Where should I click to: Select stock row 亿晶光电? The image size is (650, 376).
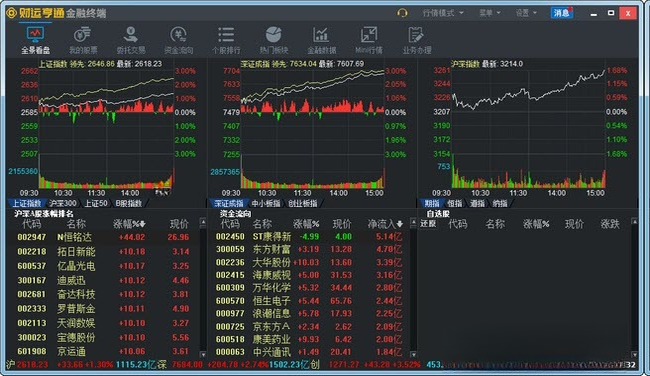(x=103, y=266)
